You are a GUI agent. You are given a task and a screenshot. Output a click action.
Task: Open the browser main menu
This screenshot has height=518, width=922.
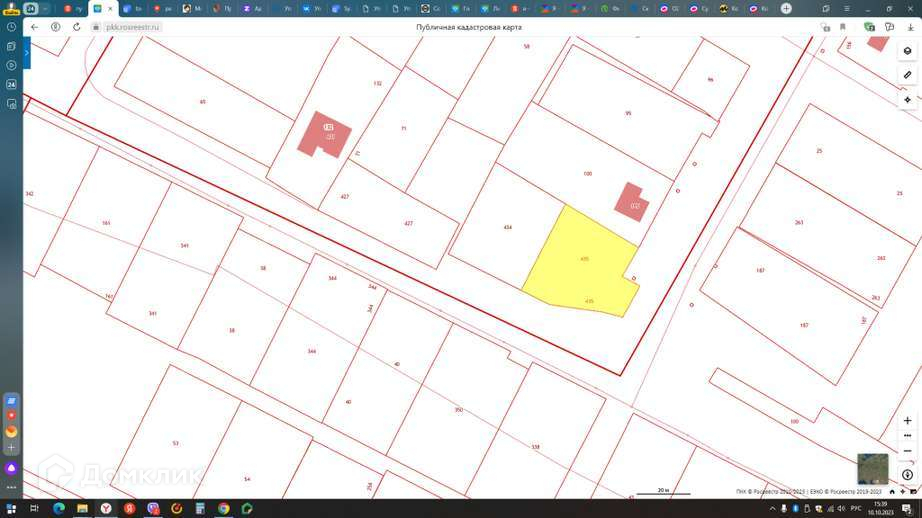coord(847,9)
